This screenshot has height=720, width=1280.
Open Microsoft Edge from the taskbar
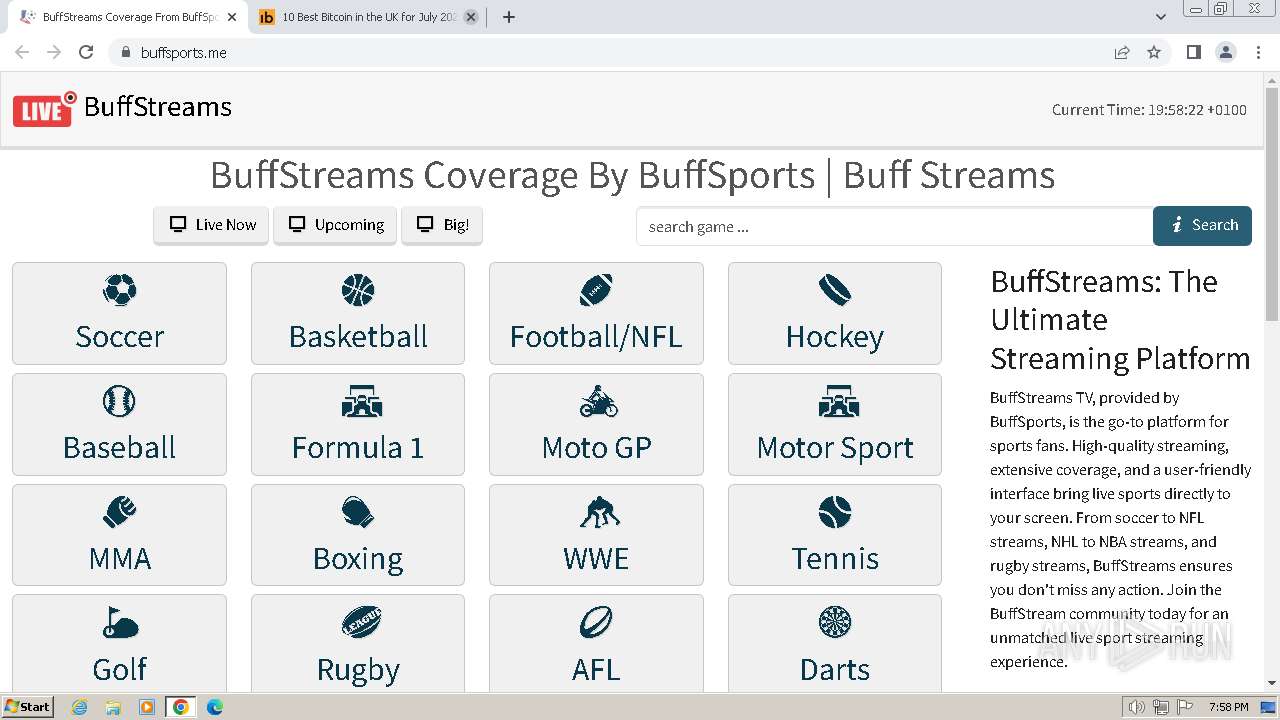215,707
